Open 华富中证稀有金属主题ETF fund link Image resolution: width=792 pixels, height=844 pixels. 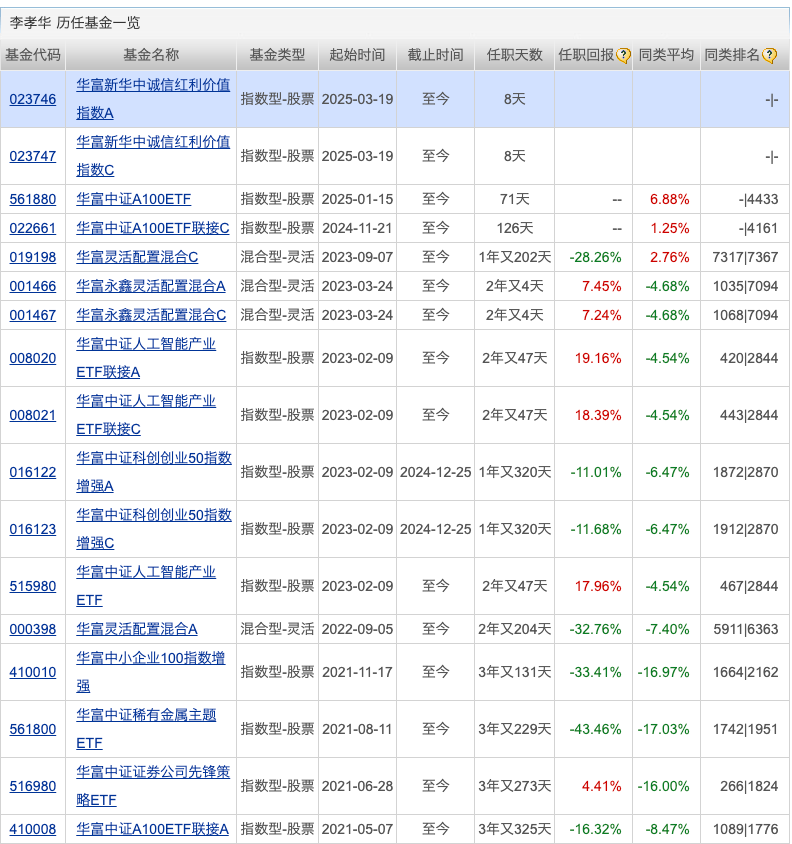click(x=146, y=729)
